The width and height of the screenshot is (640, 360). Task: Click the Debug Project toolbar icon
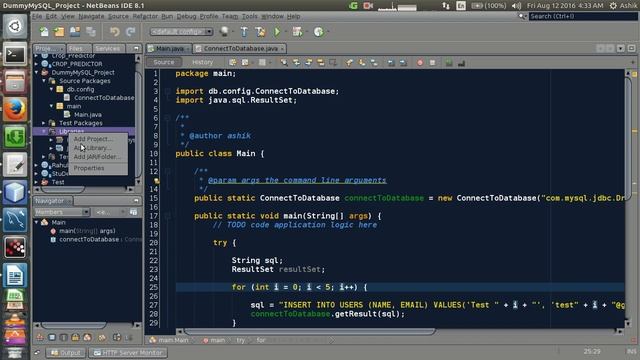click(x=298, y=31)
